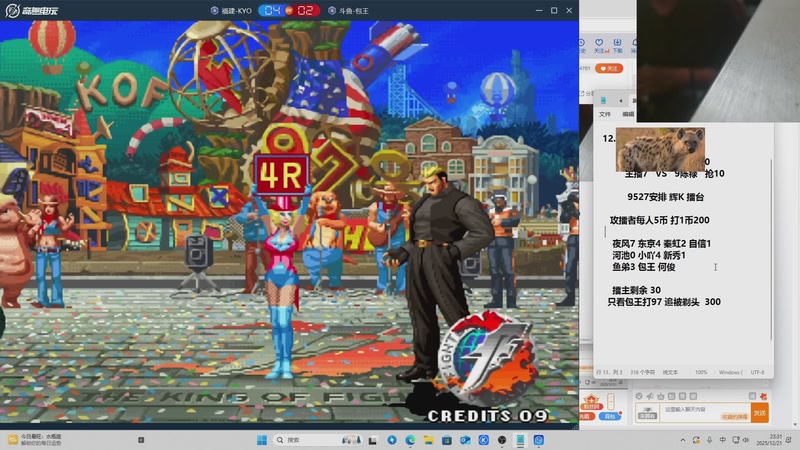Click the weather widget on the taskbar
The image size is (800, 450).
tap(35, 440)
